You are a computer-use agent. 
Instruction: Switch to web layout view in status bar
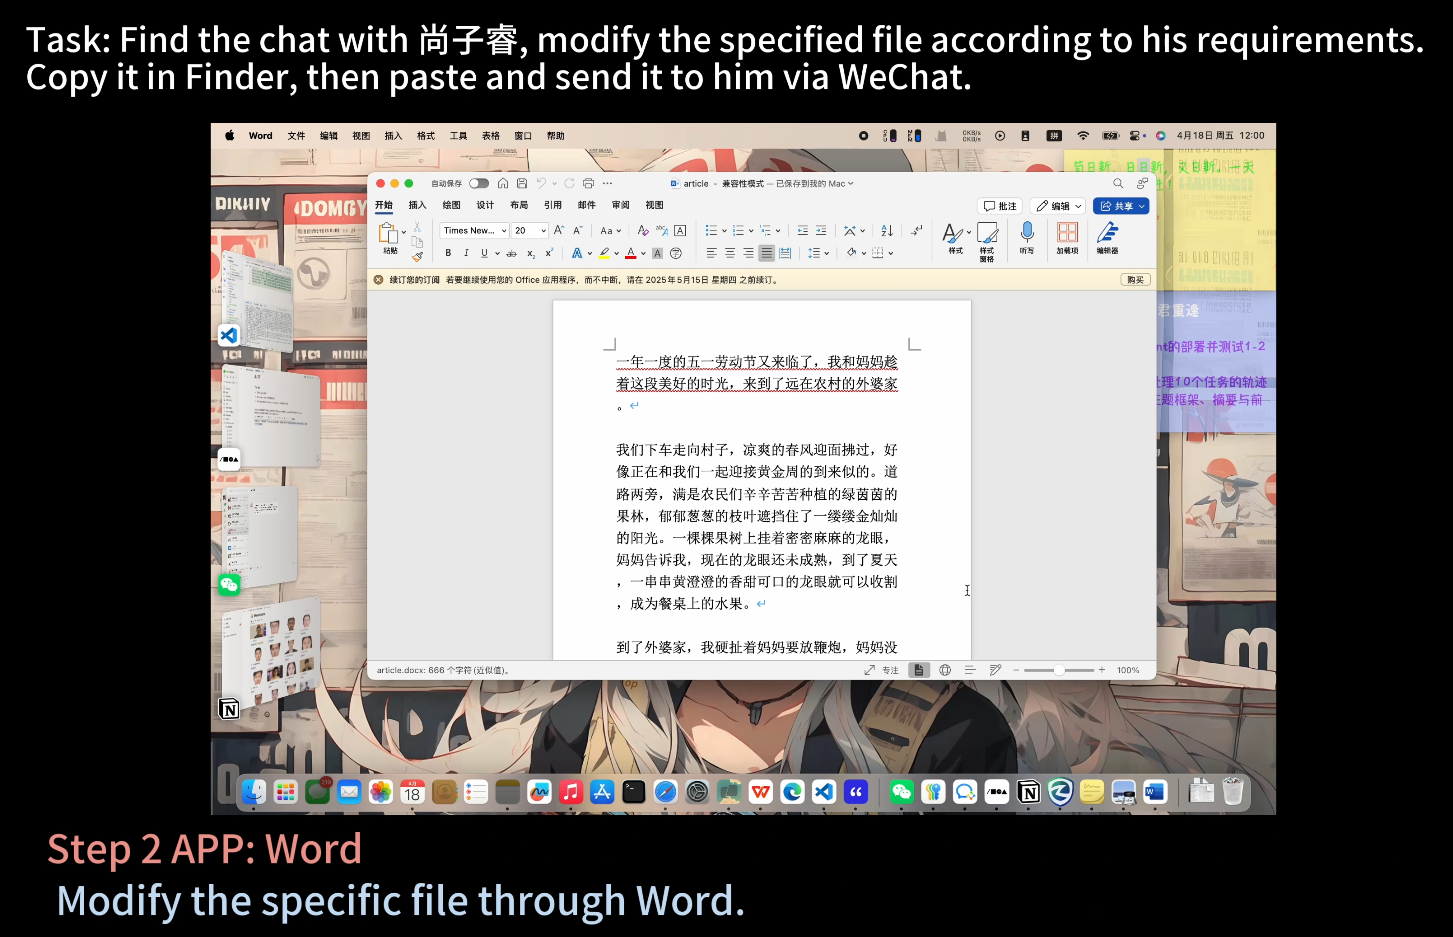click(945, 670)
